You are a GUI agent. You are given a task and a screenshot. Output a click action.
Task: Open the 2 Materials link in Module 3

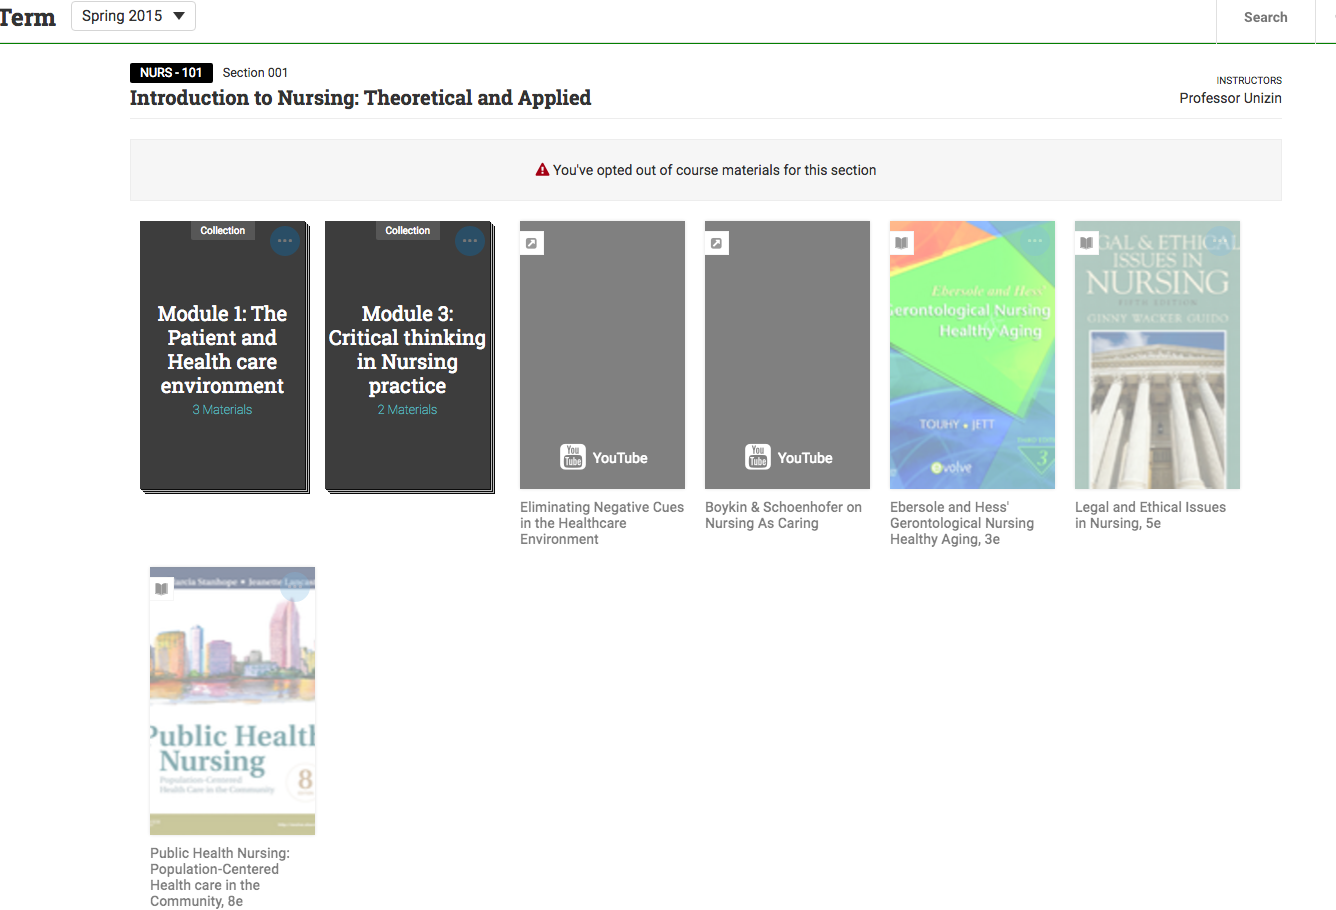407,410
